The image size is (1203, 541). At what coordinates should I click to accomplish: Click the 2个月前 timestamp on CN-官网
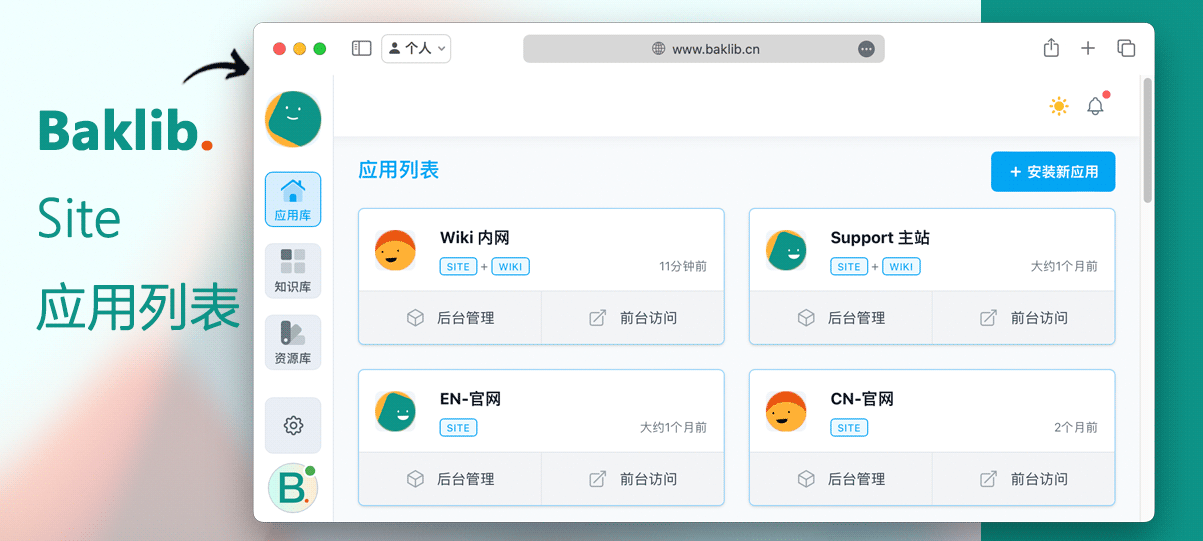tap(1076, 428)
